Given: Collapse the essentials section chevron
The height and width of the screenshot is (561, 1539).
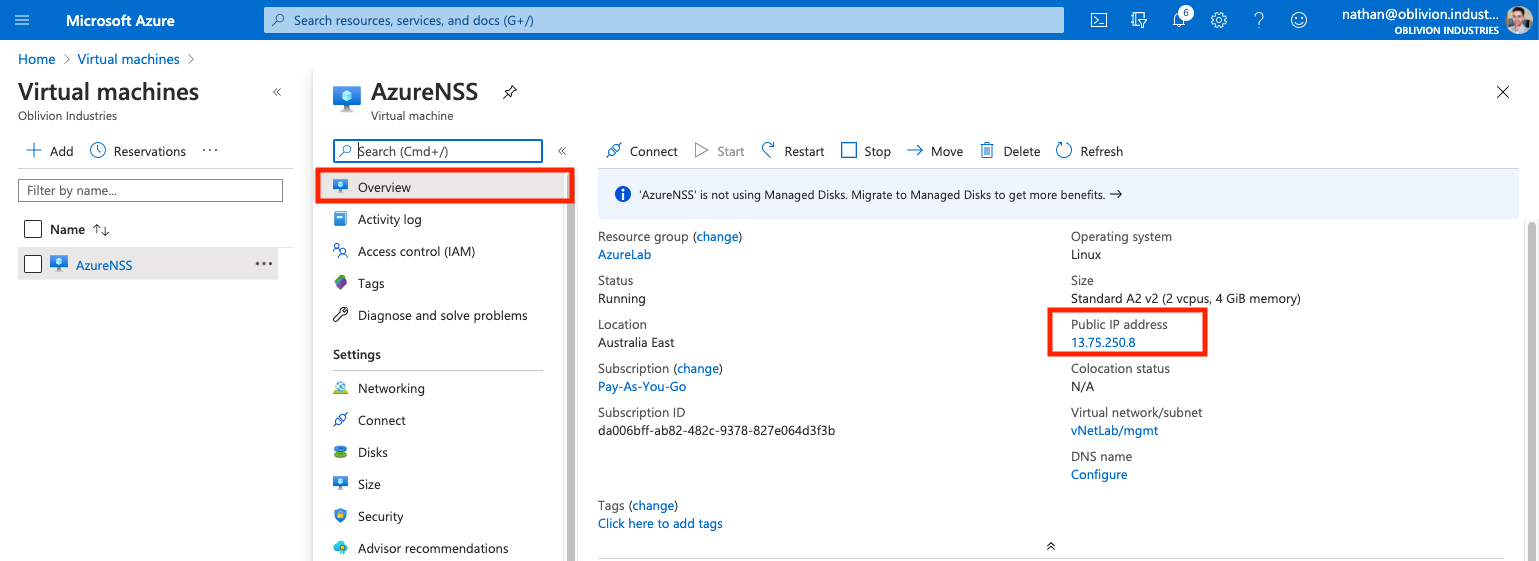Looking at the screenshot, I should [1050, 546].
